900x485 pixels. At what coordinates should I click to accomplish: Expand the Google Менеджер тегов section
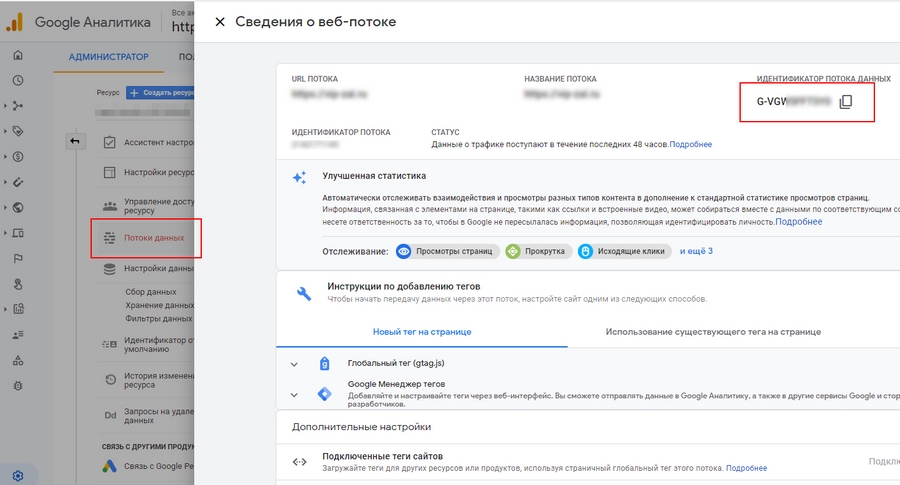(294, 395)
